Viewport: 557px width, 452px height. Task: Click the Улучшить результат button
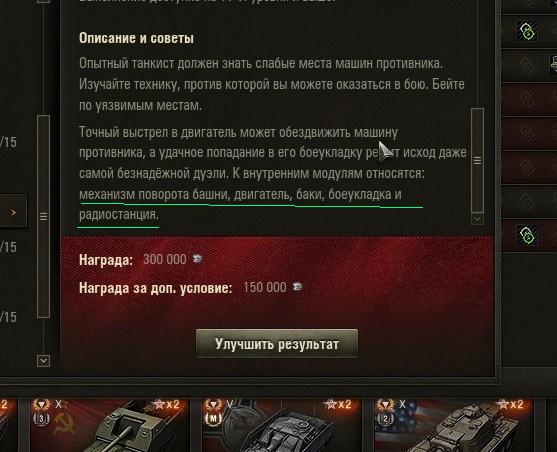point(277,344)
